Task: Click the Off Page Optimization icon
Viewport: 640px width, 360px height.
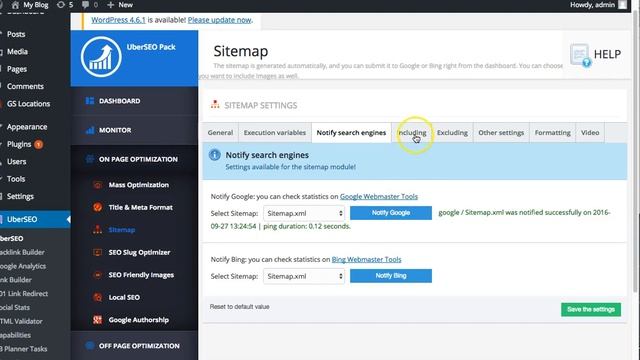Action: (90, 346)
